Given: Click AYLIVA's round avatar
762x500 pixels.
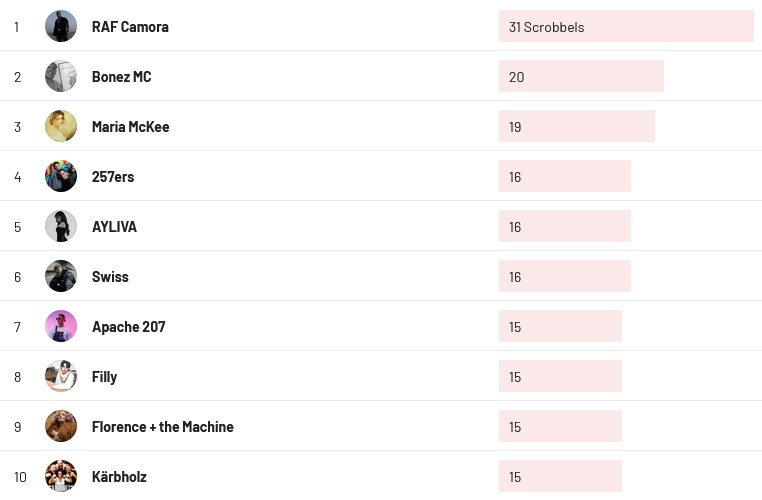Looking at the screenshot, I should coord(61,226).
